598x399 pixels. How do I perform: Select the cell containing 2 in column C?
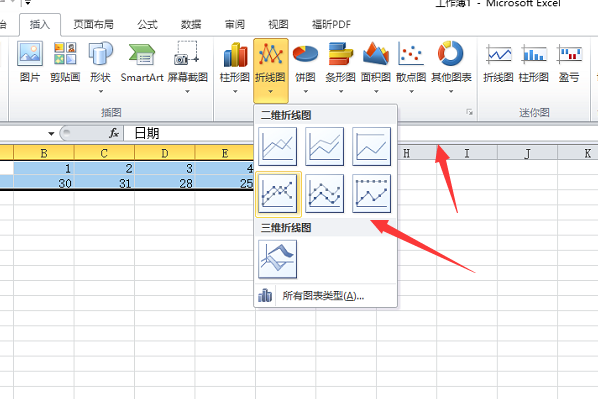tap(104, 168)
